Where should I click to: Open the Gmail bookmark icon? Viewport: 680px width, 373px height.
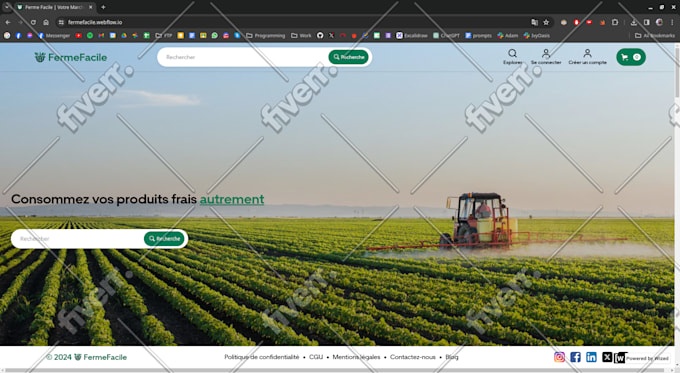pyautogui.click(x=101, y=36)
